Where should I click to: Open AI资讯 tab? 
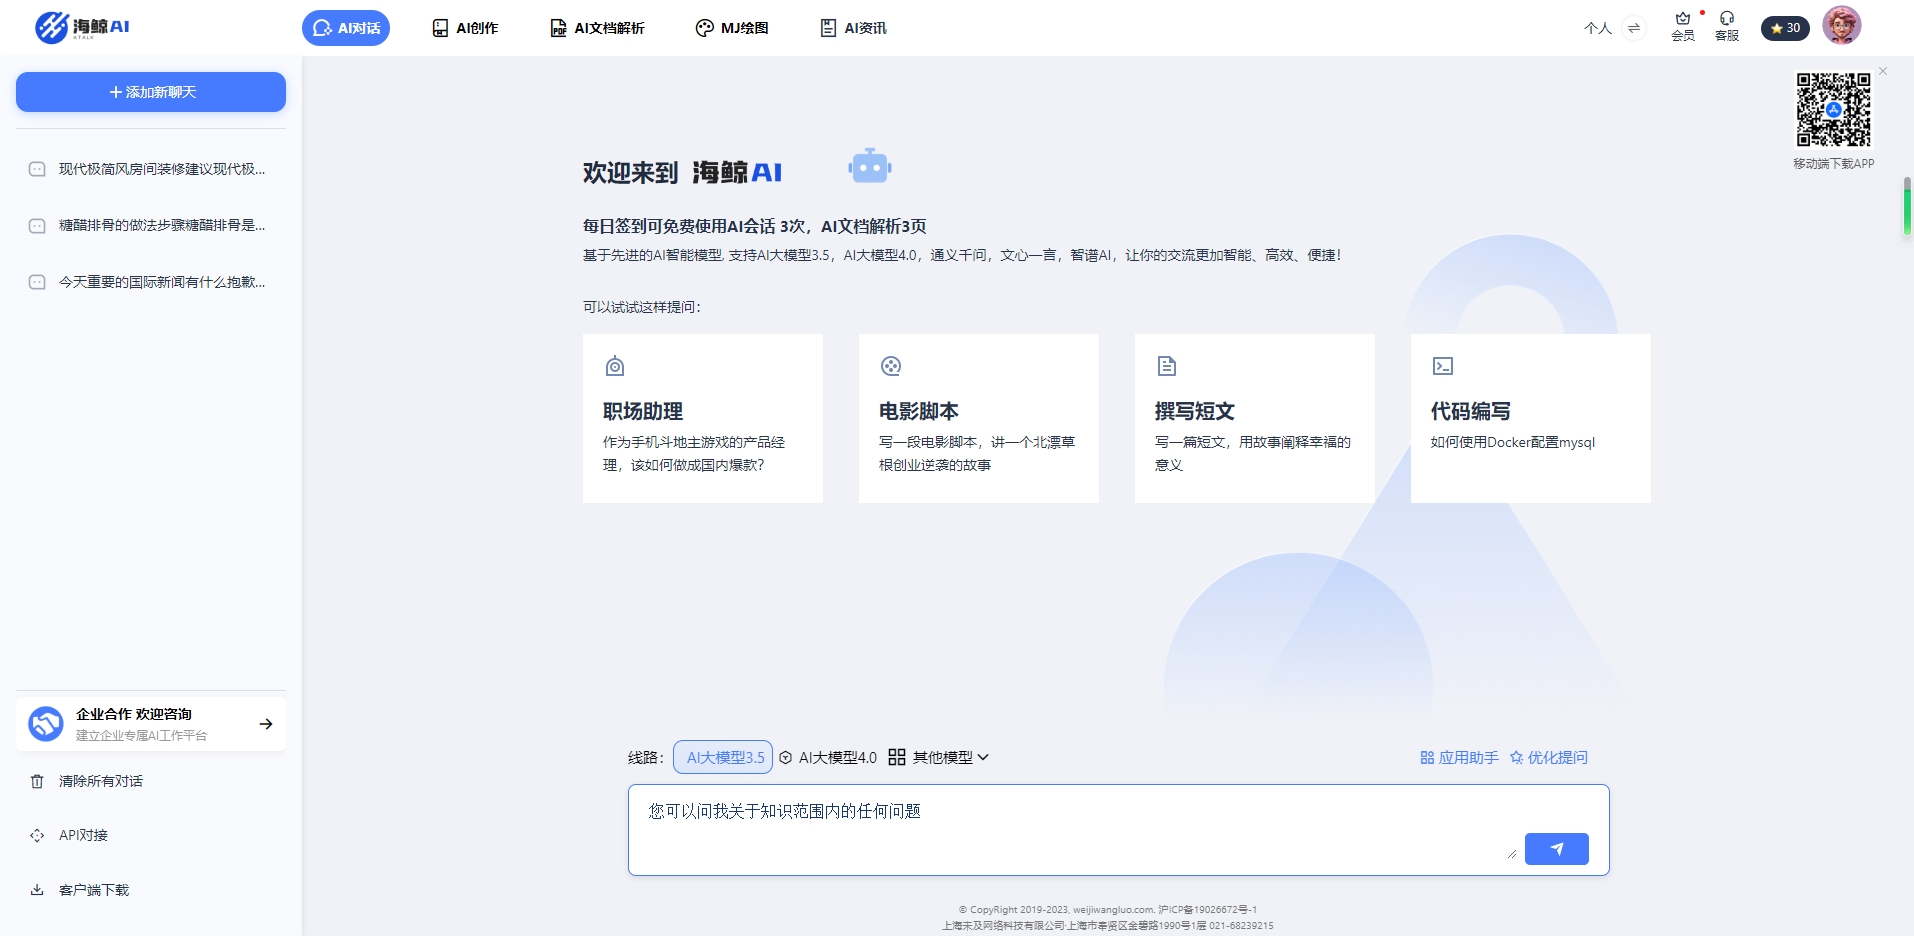pos(854,28)
